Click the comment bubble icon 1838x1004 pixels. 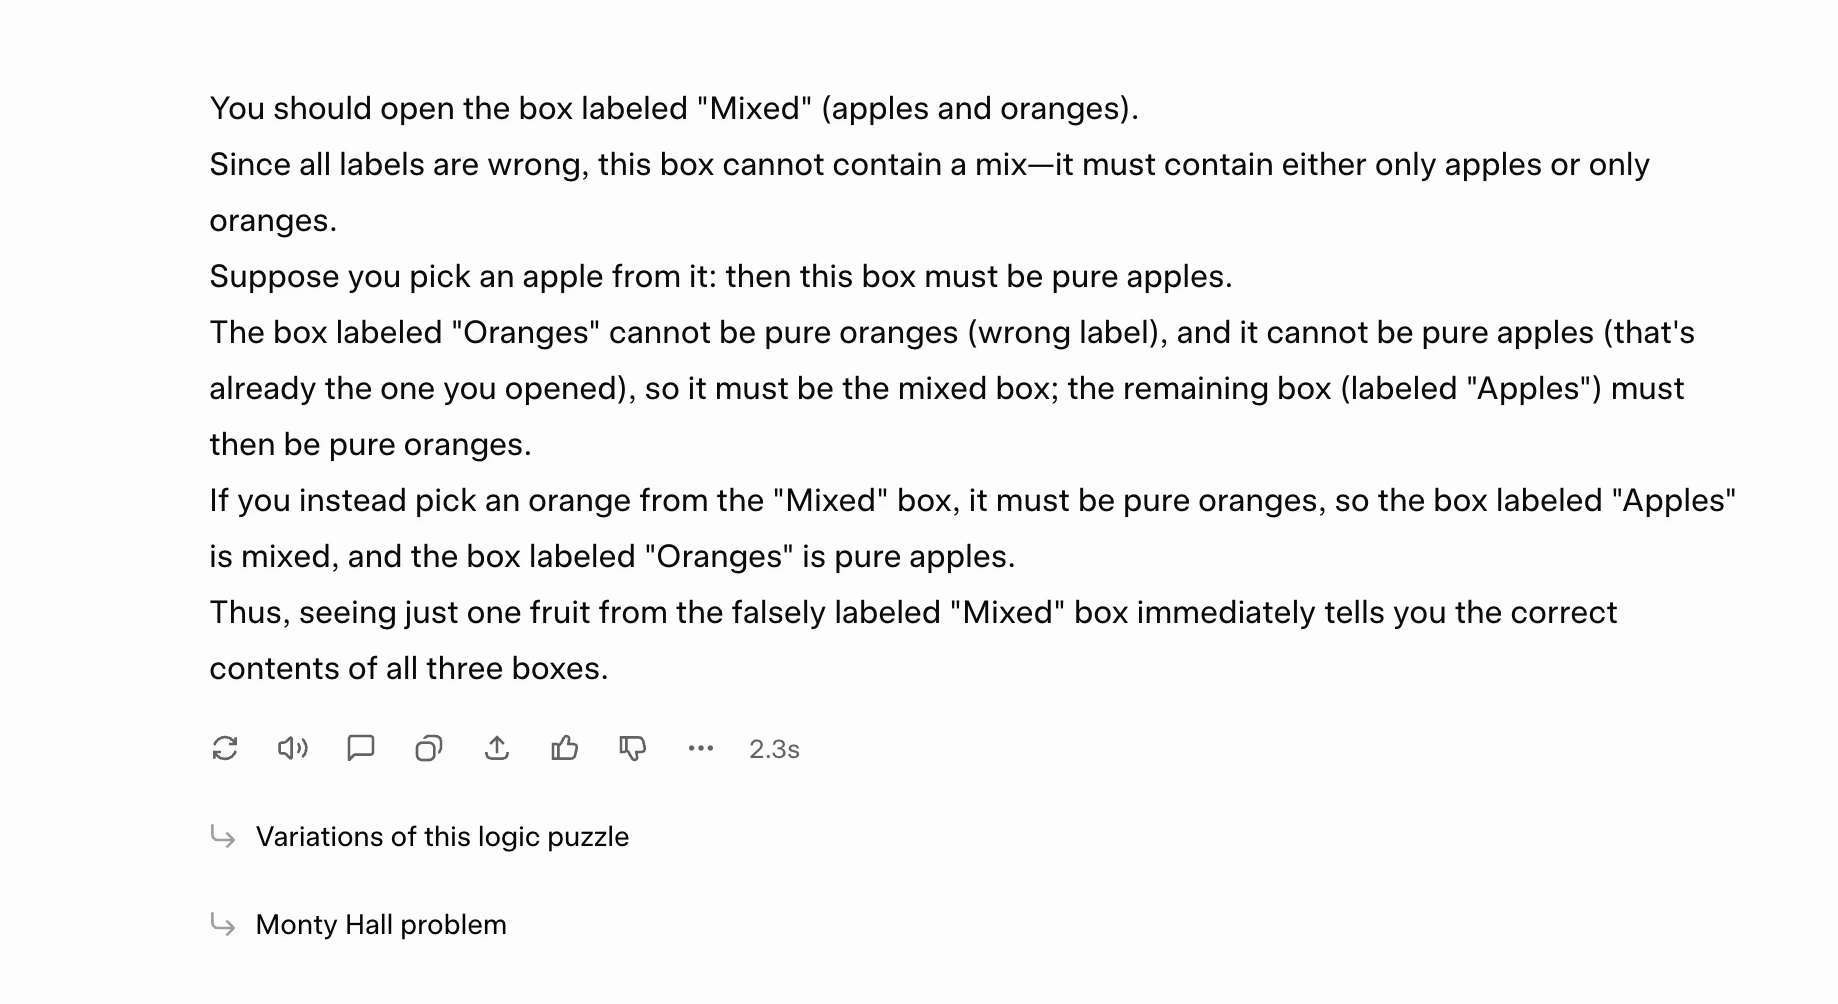[x=360, y=748]
